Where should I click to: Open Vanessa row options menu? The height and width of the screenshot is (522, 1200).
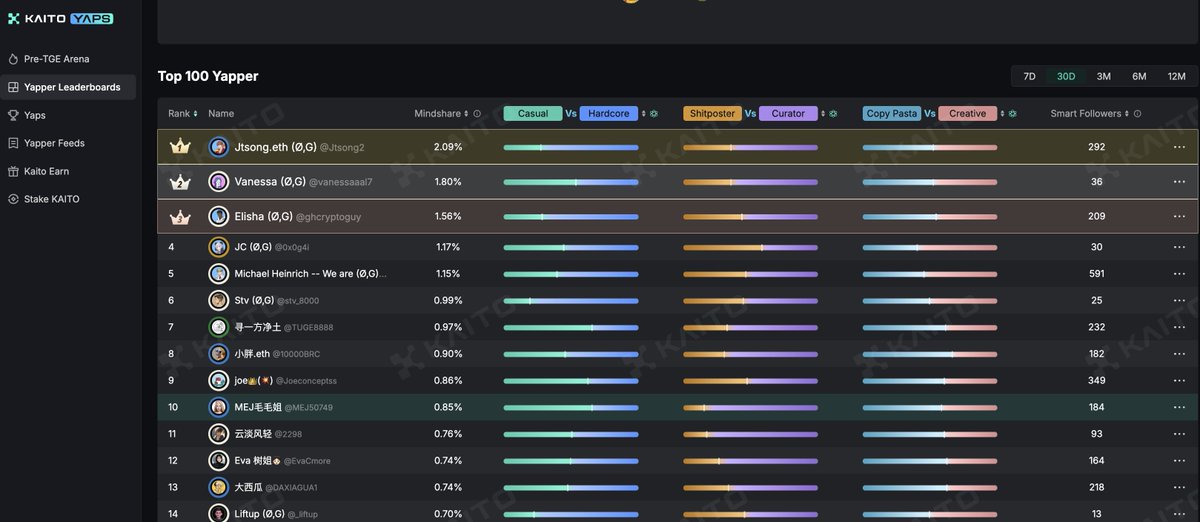point(1179,182)
